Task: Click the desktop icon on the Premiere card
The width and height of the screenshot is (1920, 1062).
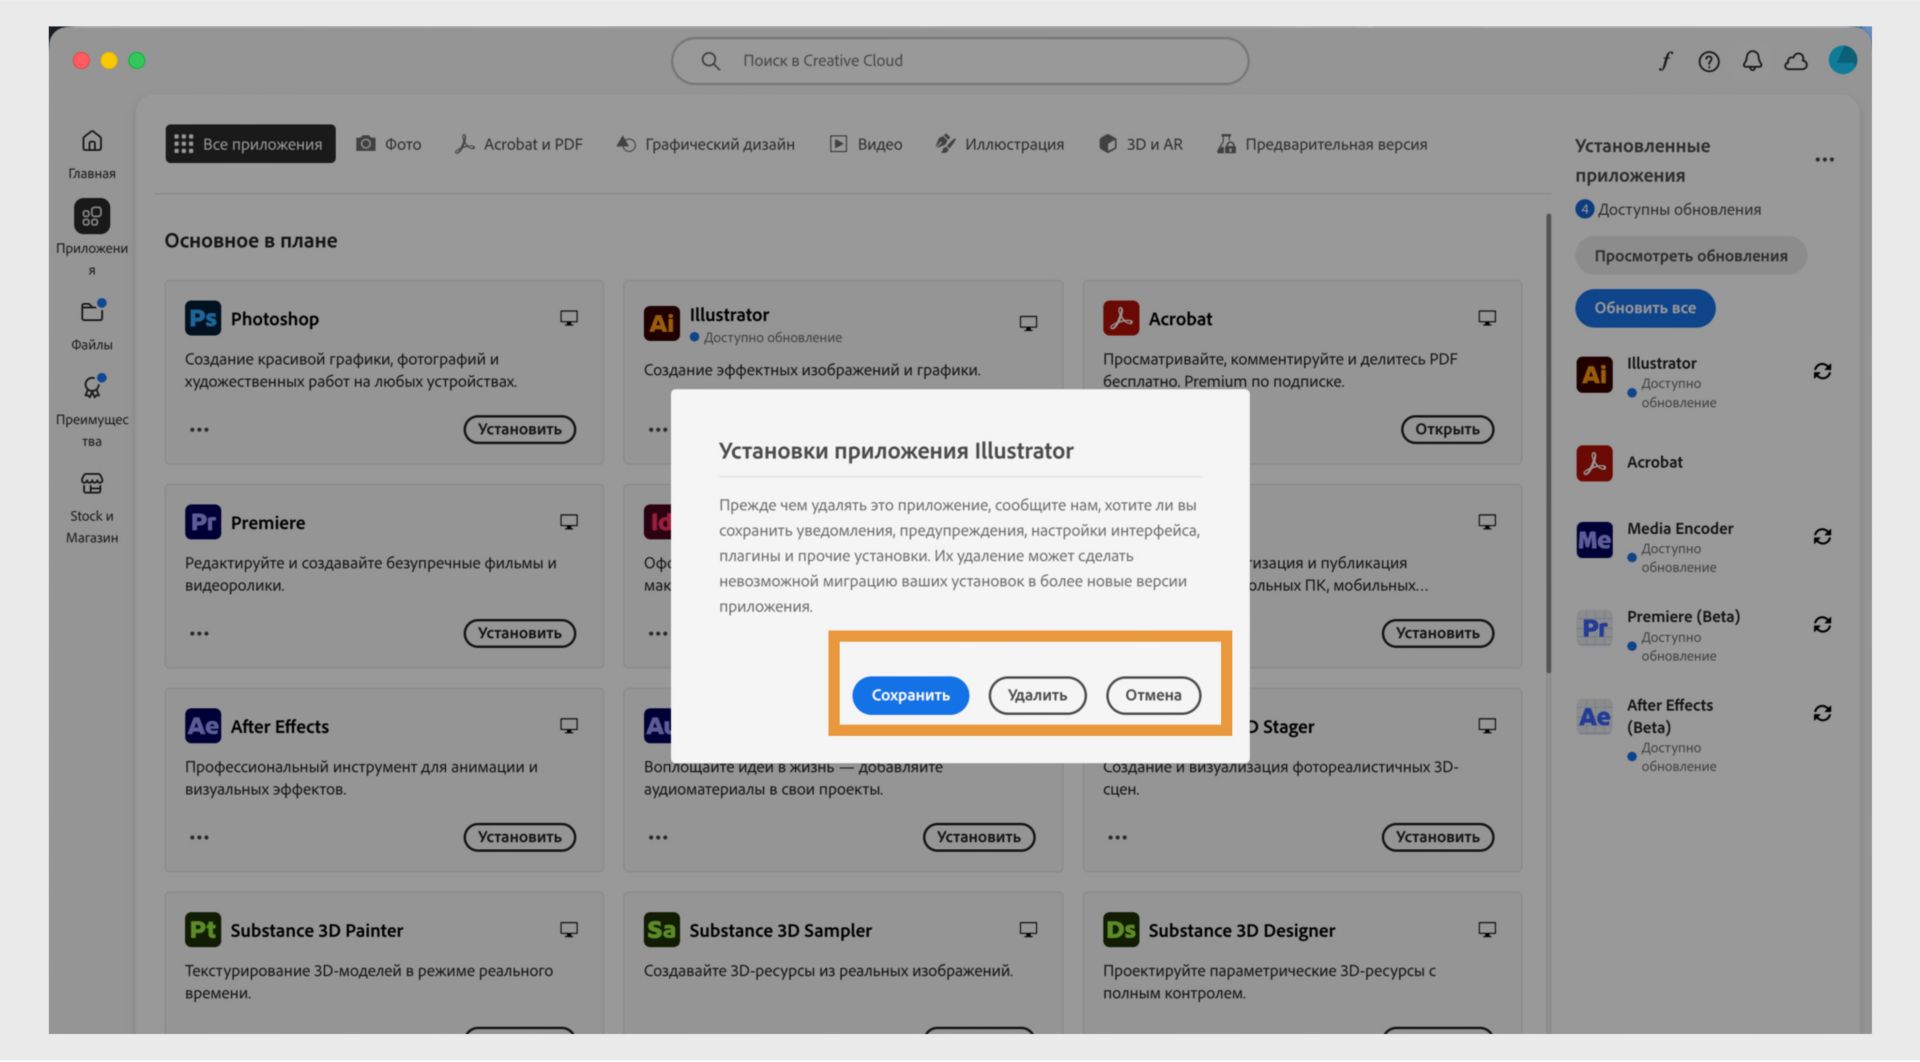Action: click(x=569, y=522)
